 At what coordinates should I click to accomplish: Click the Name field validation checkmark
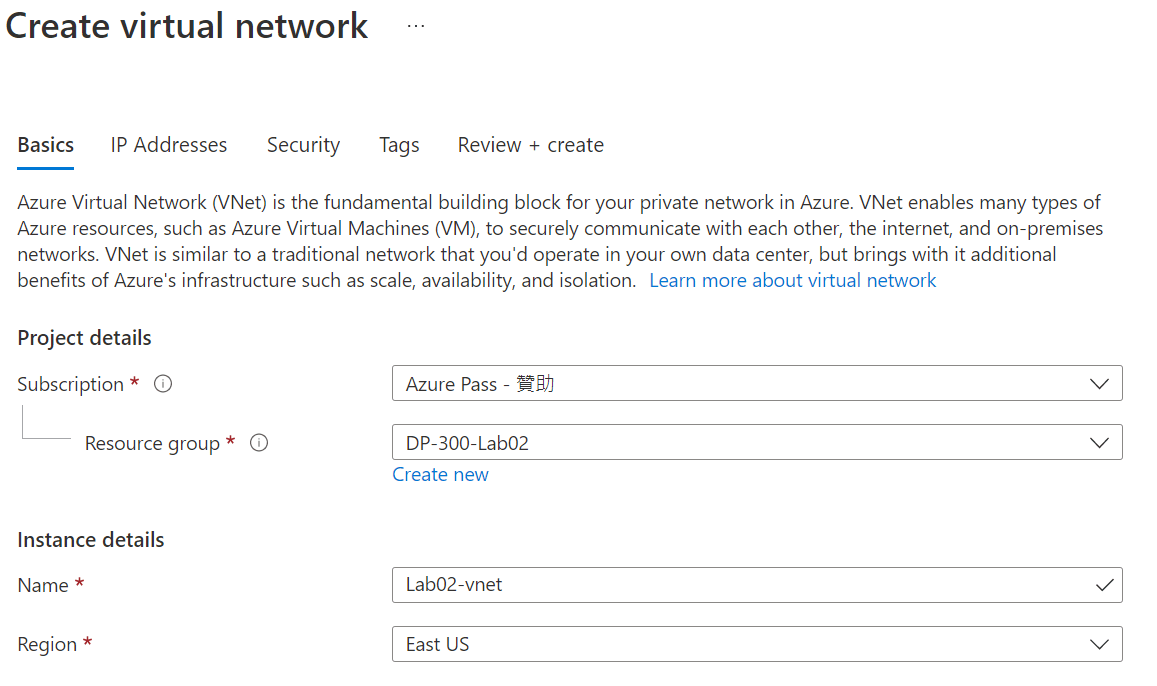pos(1104,585)
